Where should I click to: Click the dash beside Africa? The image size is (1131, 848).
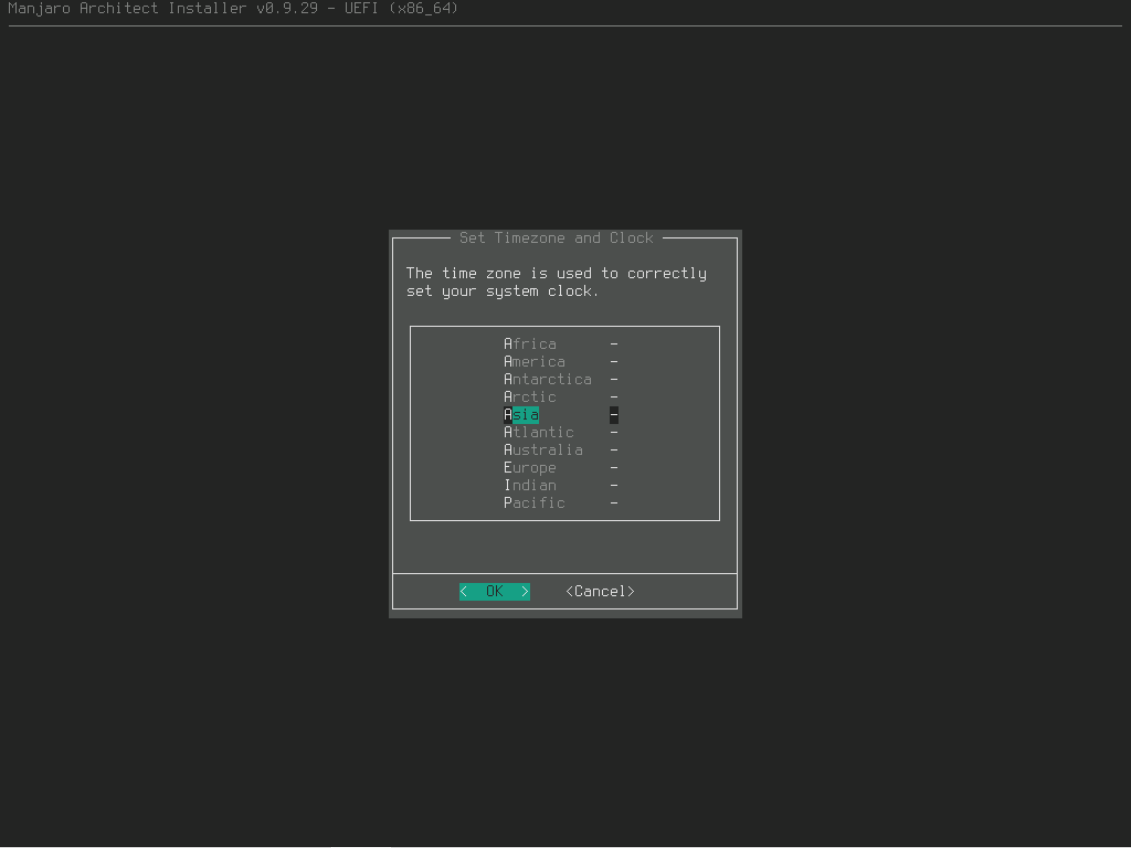tap(614, 344)
